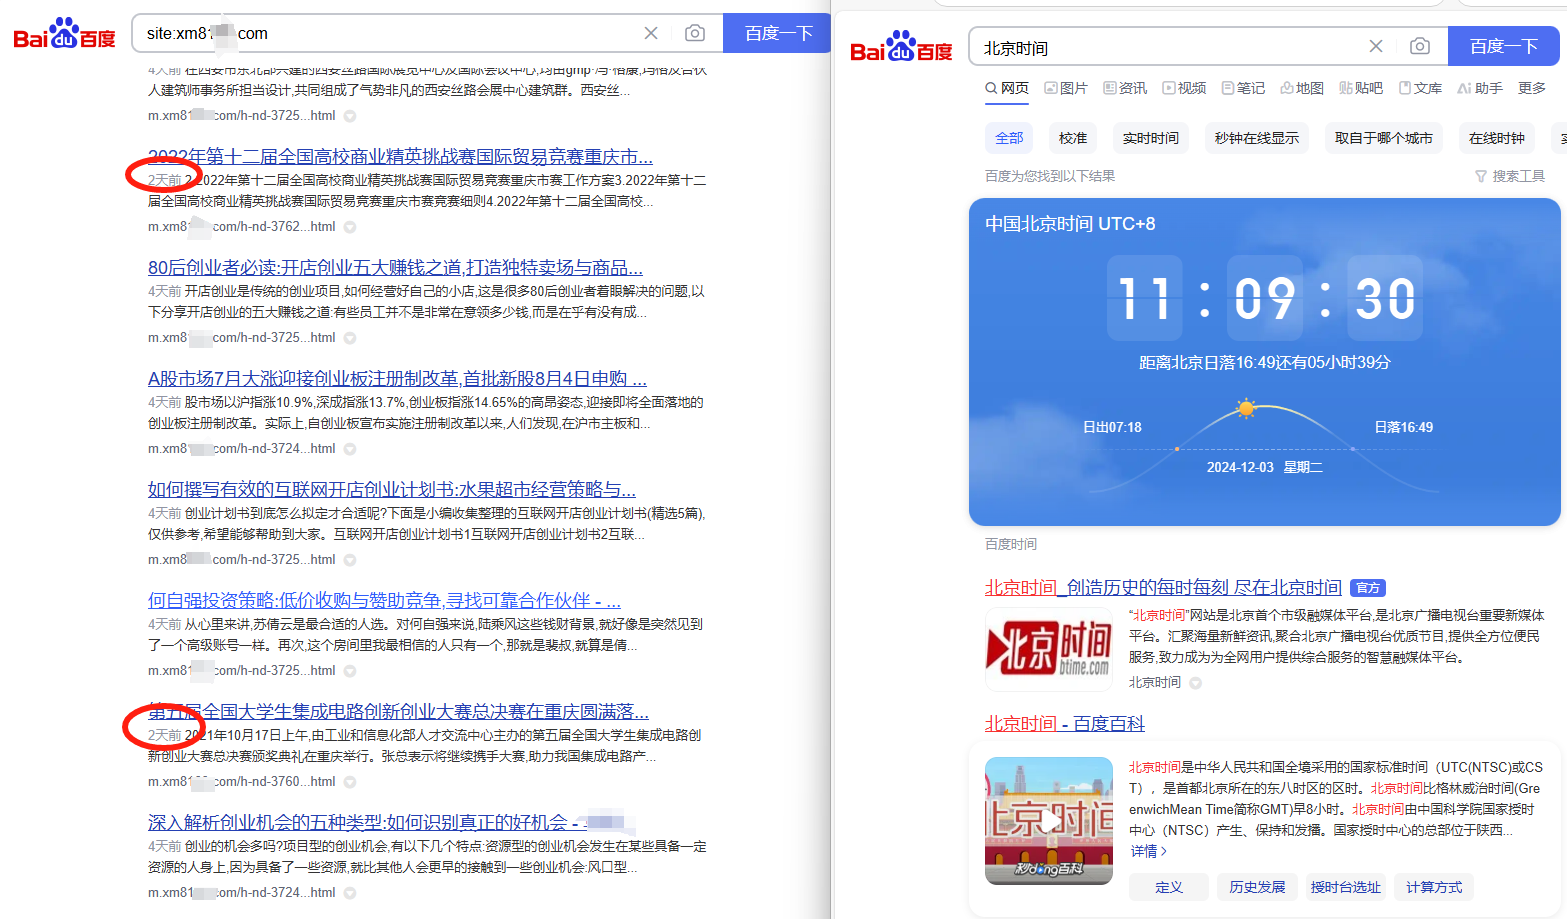
Task: Open the 历史发展 section button
Action: [1257, 887]
